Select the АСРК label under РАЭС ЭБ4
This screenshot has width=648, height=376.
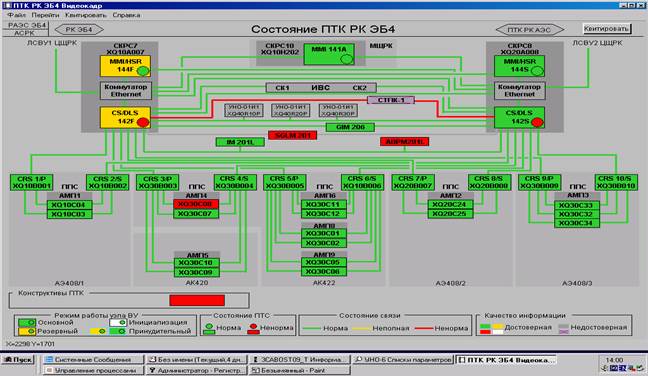(24, 33)
